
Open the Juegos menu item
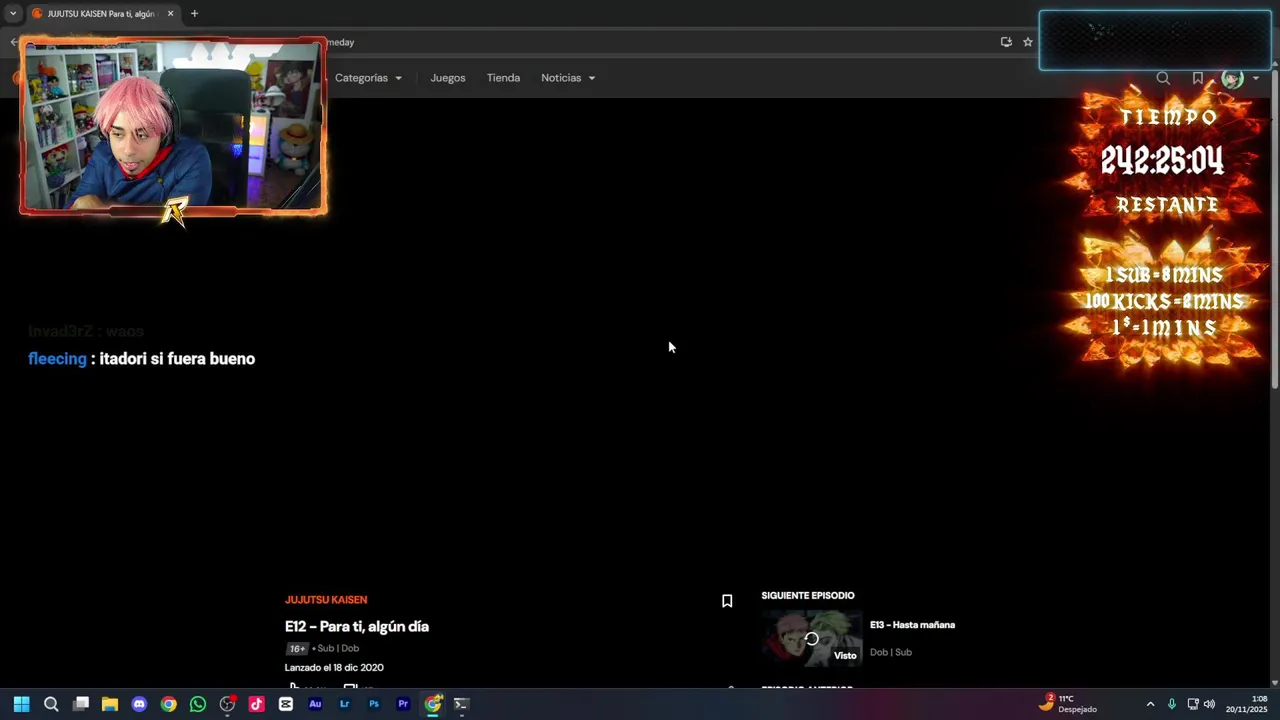click(448, 78)
